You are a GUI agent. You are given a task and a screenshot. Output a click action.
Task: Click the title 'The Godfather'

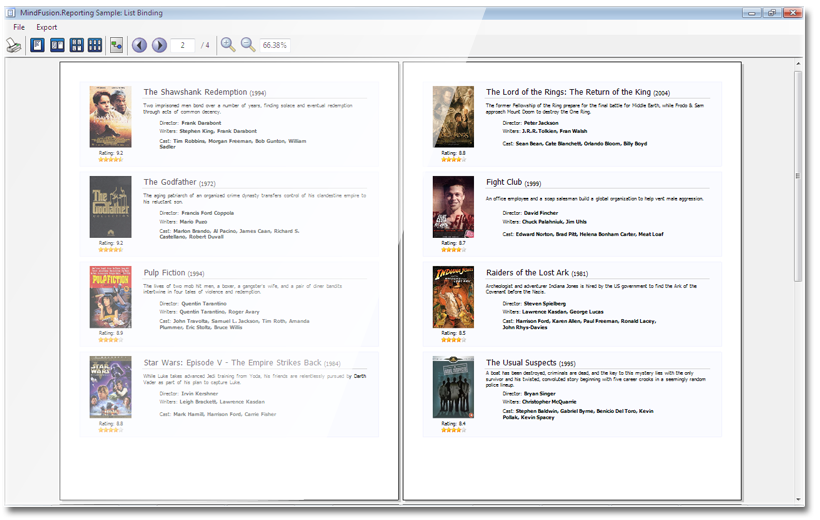[170, 182]
